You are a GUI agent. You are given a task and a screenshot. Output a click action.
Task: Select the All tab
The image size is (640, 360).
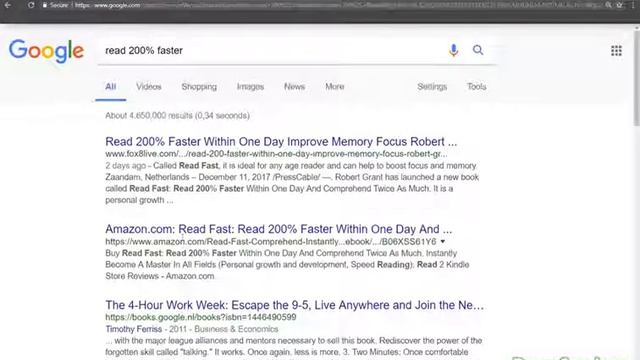pyautogui.click(x=111, y=87)
